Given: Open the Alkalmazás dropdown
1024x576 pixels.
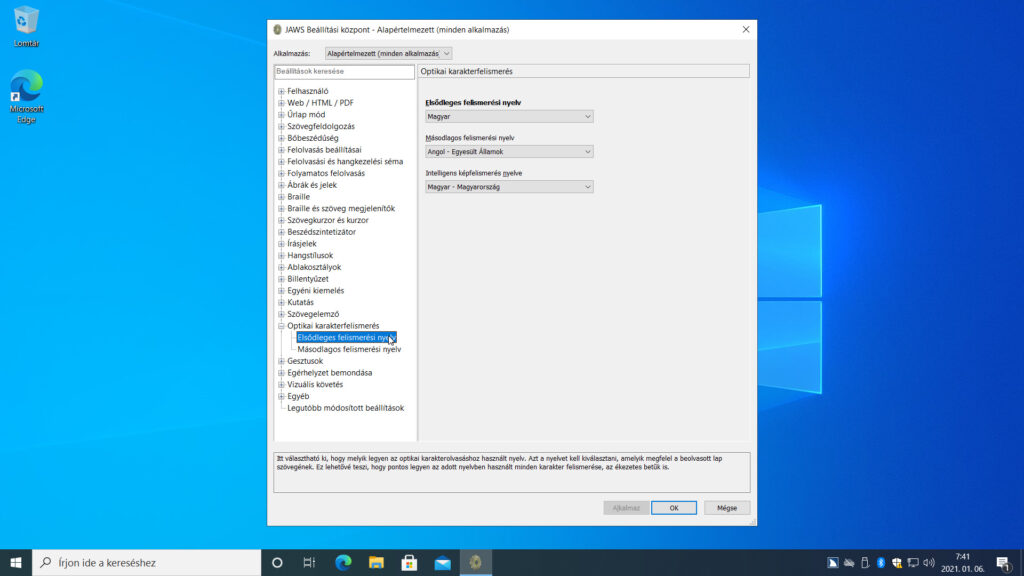Looking at the screenshot, I should click(x=388, y=54).
